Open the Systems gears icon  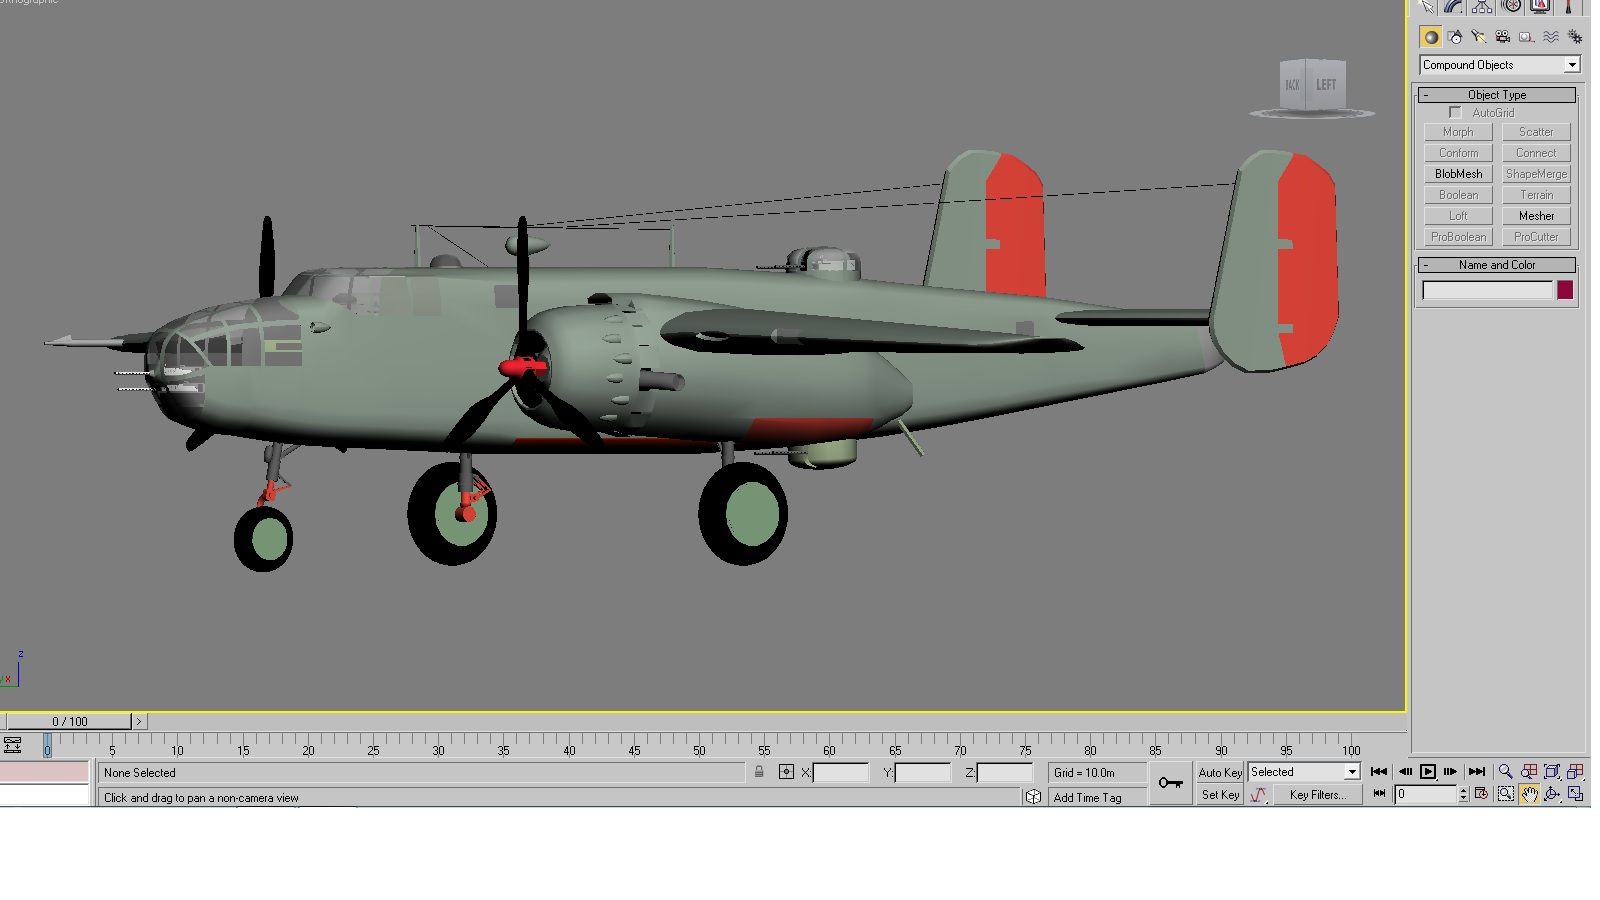tap(1575, 37)
